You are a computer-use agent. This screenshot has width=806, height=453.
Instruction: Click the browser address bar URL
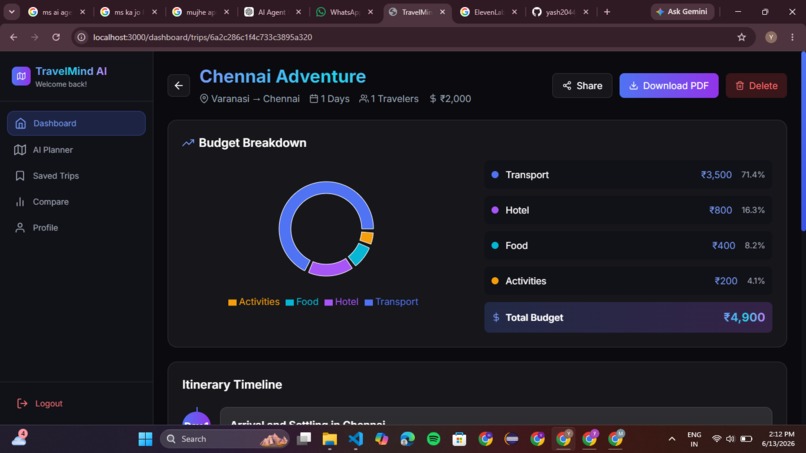point(203,37)
